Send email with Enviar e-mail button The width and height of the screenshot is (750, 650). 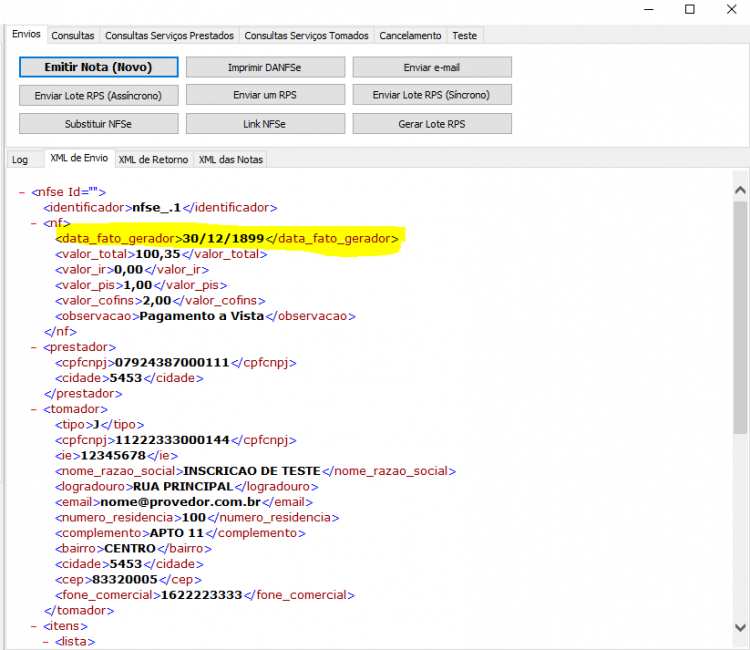click(x=432, y=67)
